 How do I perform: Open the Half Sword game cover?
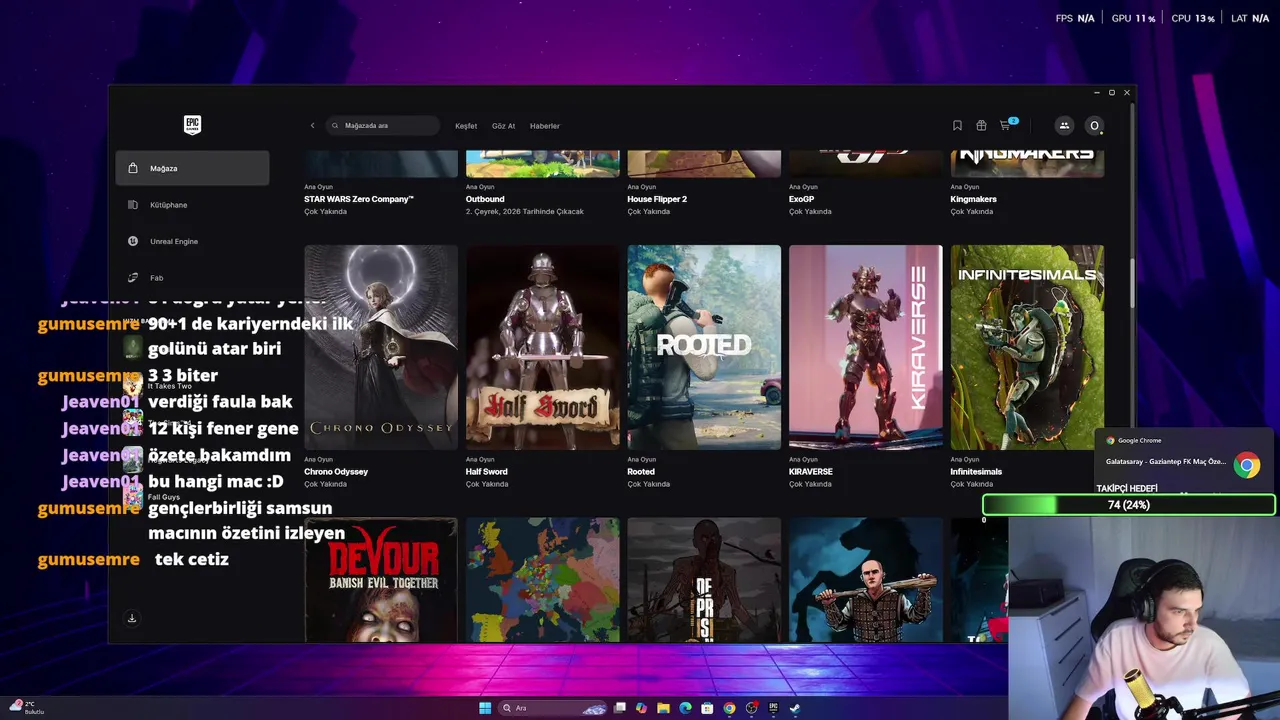pos(543,347)
